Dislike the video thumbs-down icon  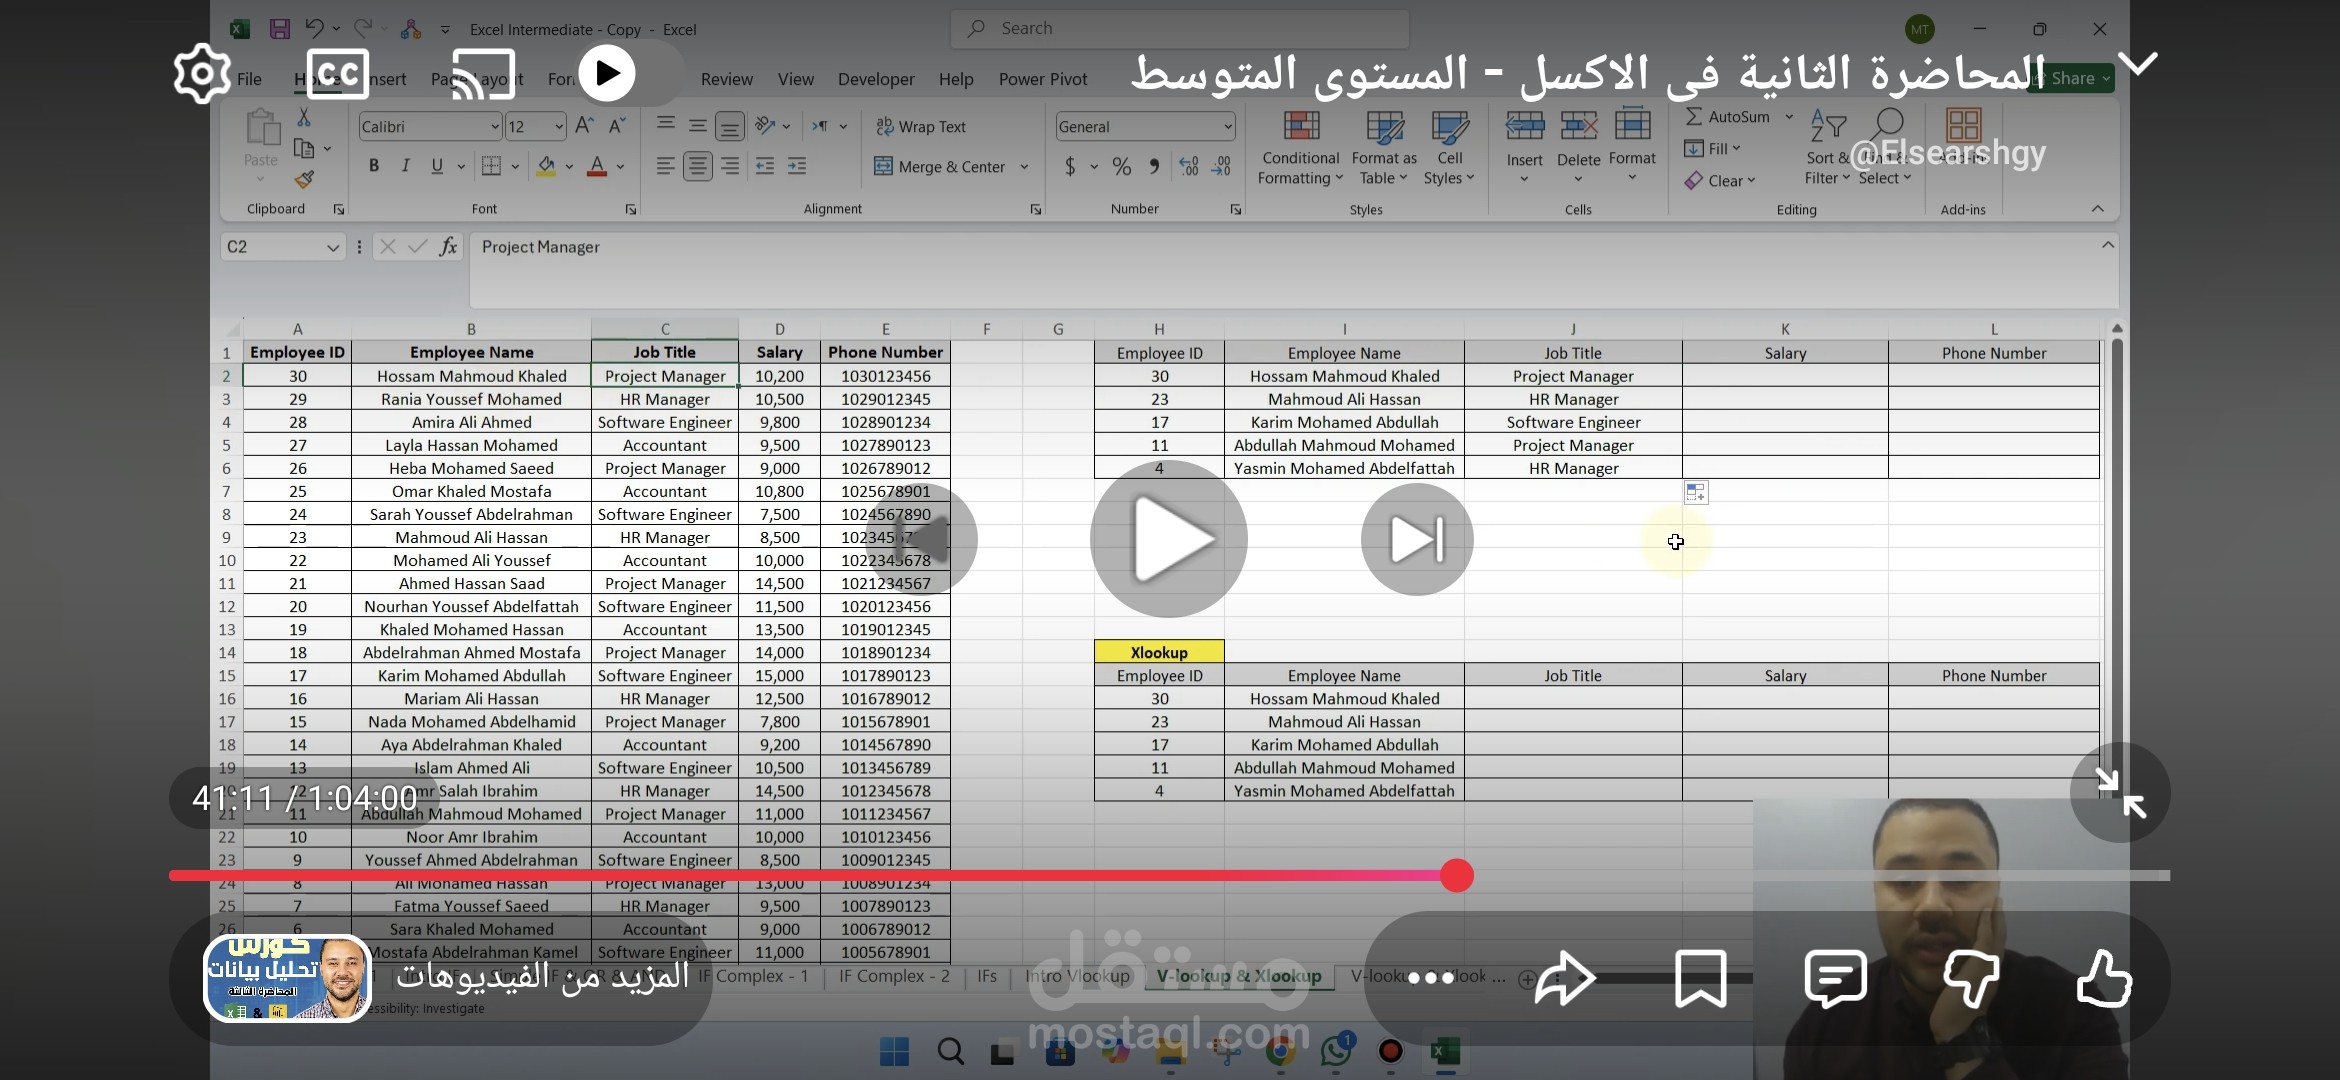point(1970,977)
